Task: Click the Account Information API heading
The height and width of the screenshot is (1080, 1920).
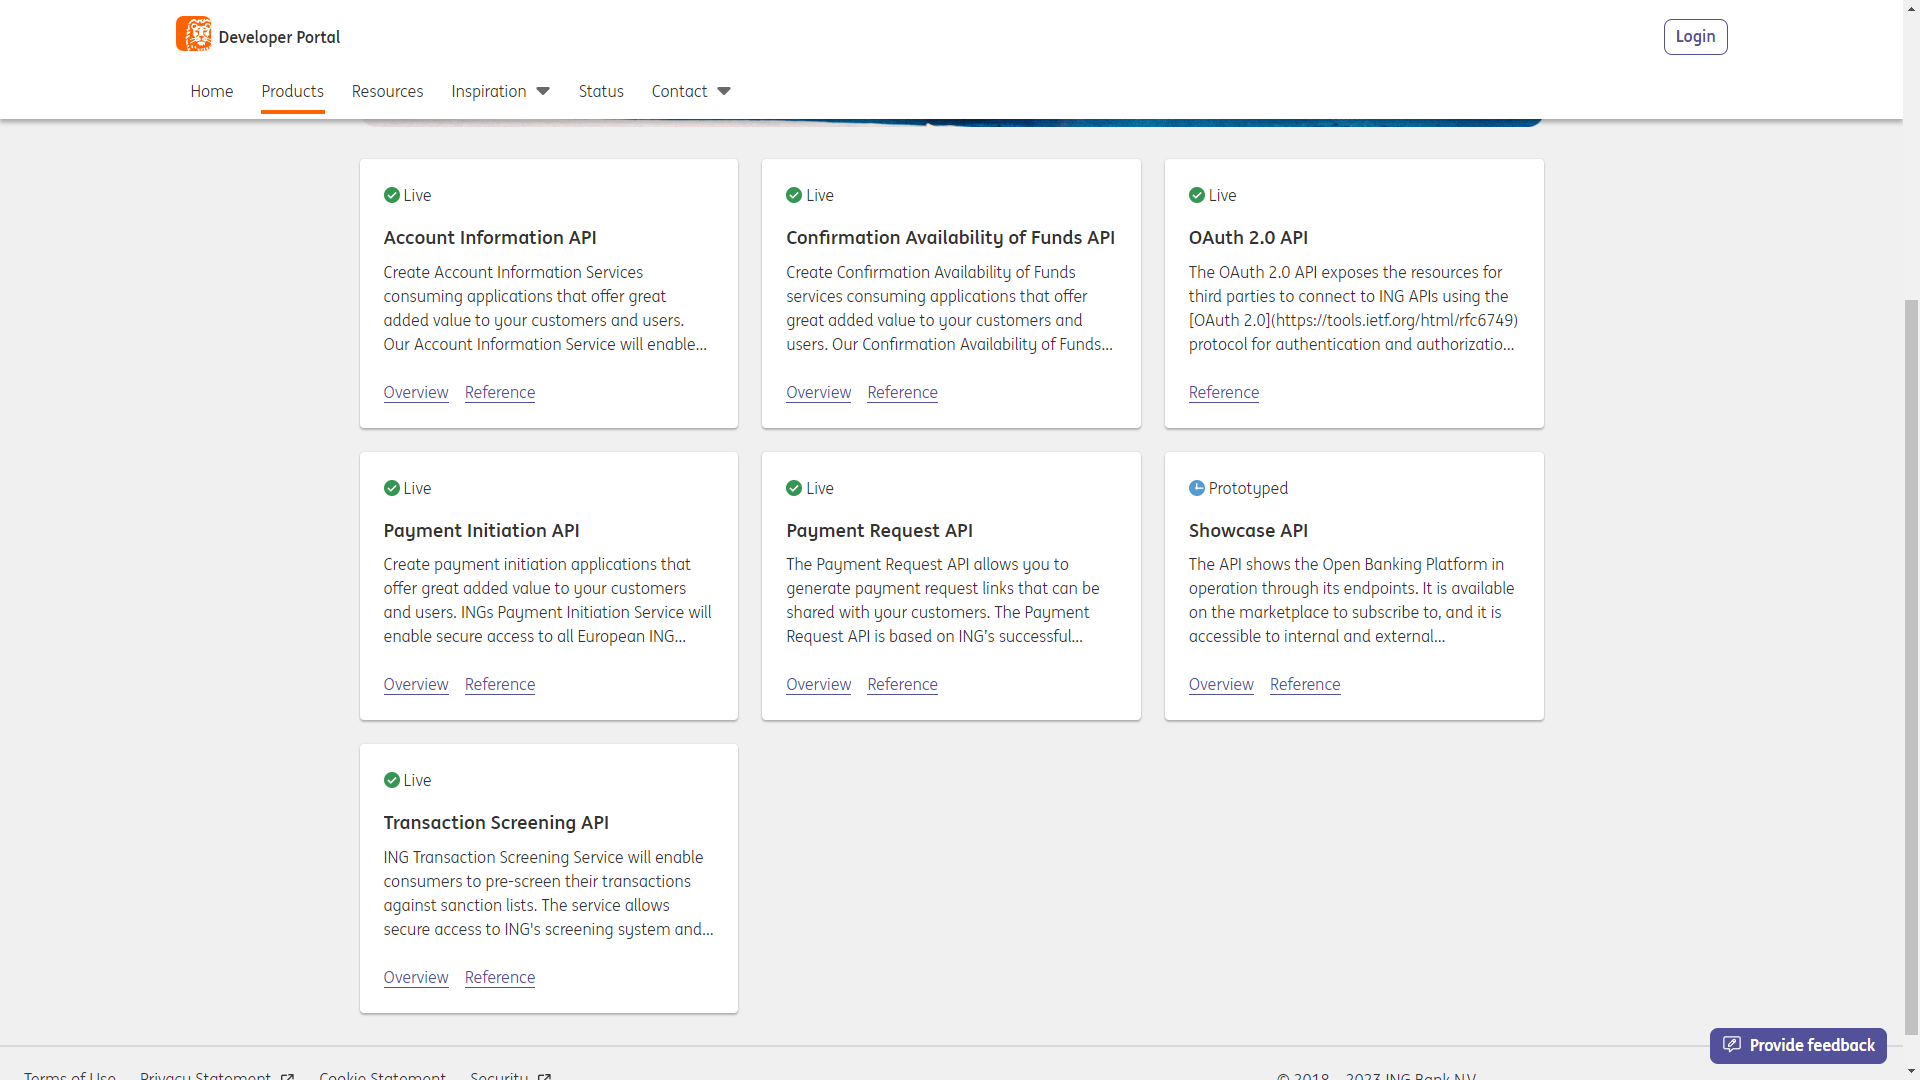Action: point(490,237)
